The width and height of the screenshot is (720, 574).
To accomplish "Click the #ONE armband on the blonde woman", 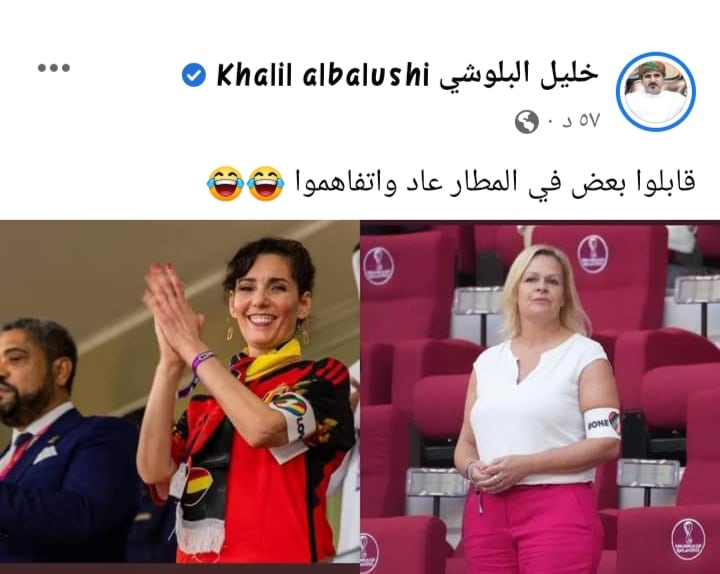I will click(602, 423).
